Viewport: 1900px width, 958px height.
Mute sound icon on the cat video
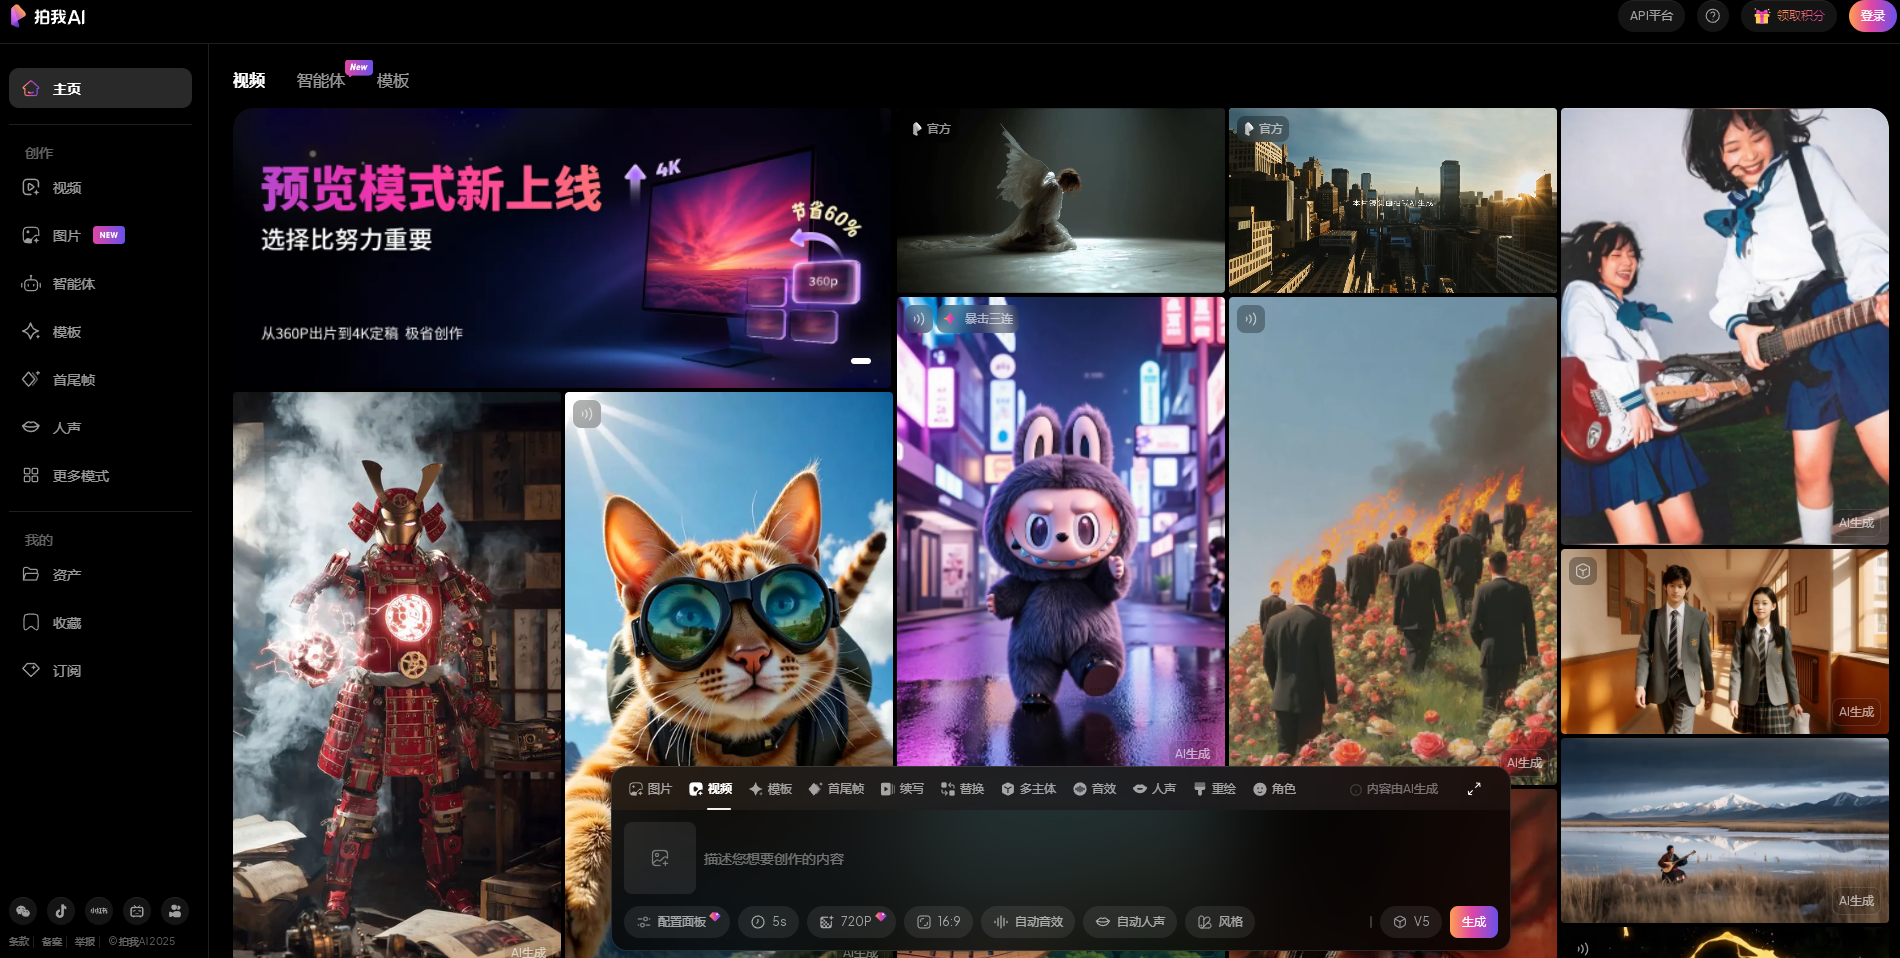(x=587, y=414)
